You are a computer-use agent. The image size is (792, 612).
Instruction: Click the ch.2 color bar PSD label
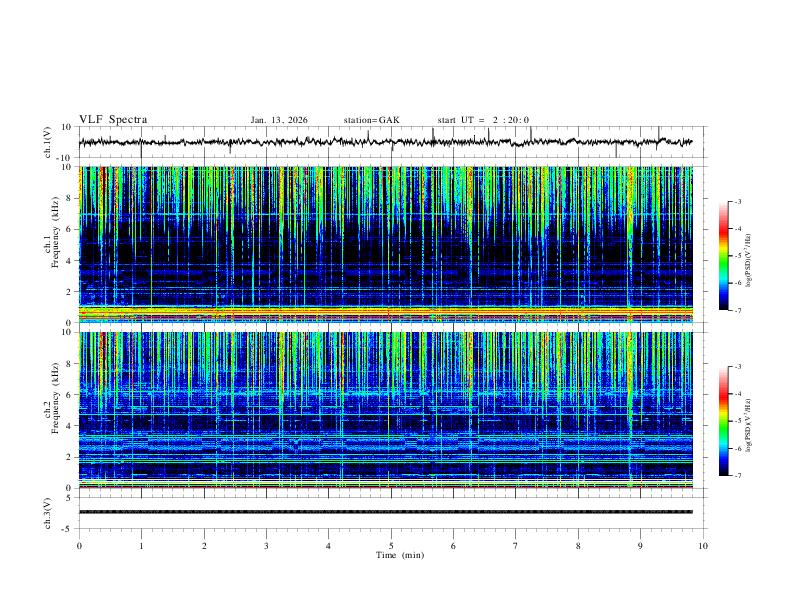coord(749,425)
